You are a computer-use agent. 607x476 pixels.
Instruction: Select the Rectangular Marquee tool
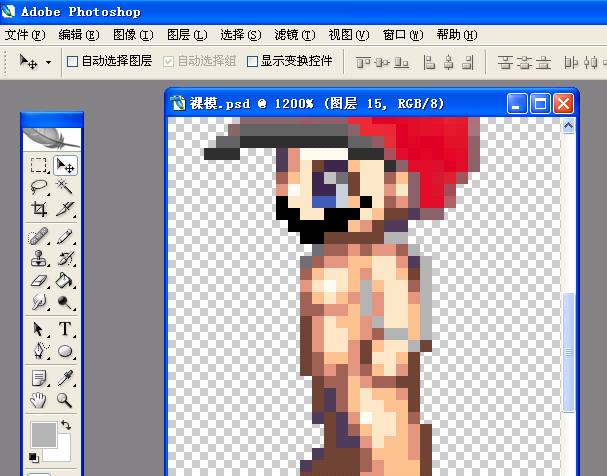(x=39, y=165)
